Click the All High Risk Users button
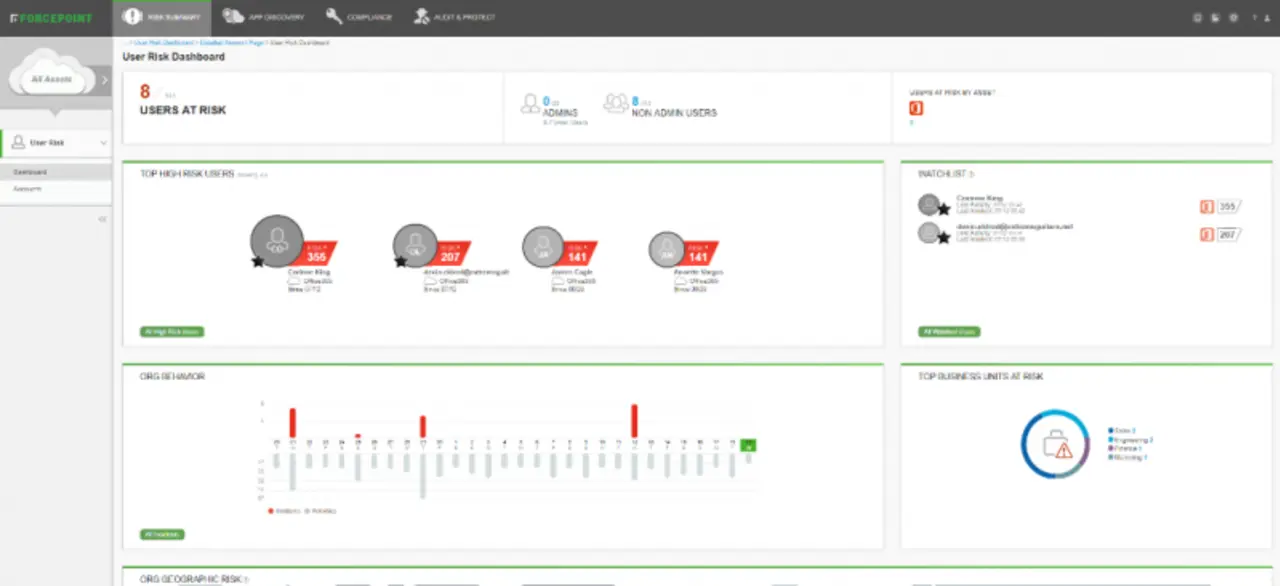The width and height of the screenshot is (1280, 586). (x=172, y=331)
